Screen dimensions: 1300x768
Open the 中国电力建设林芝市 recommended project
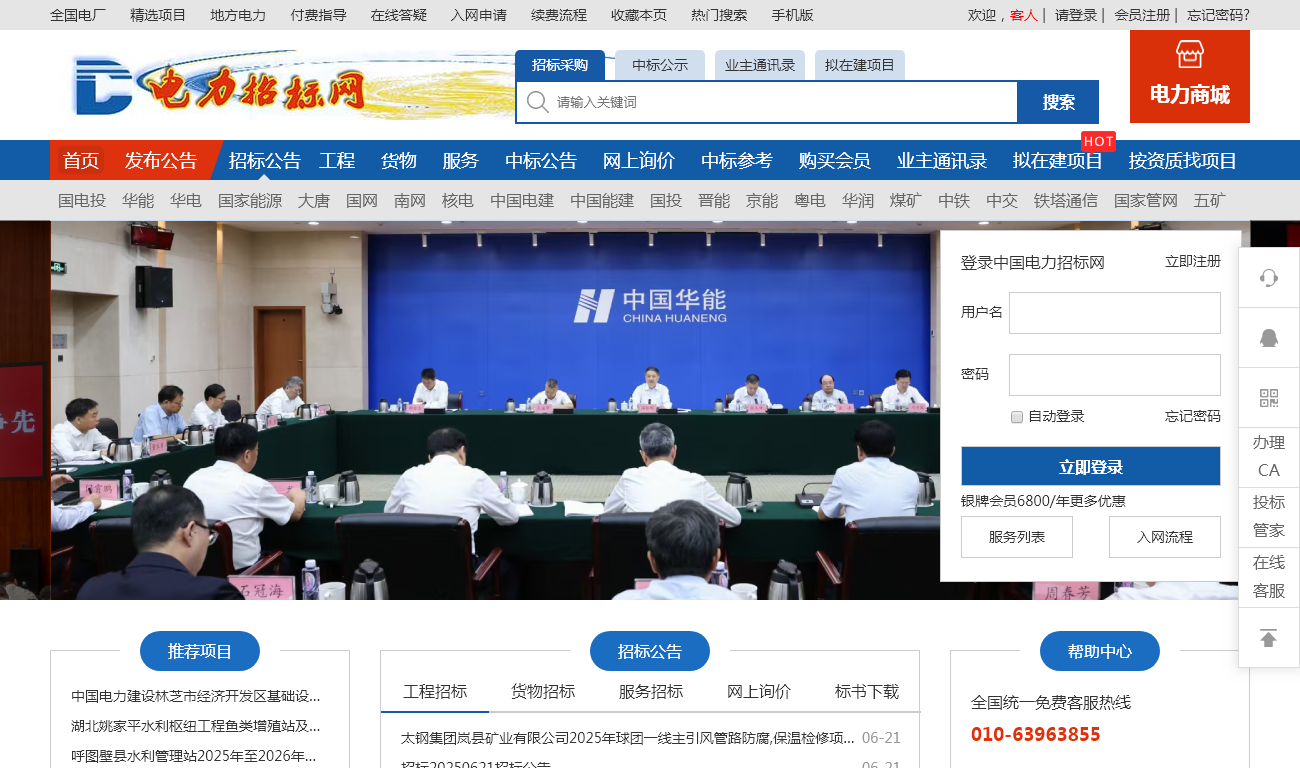[196, 696]
